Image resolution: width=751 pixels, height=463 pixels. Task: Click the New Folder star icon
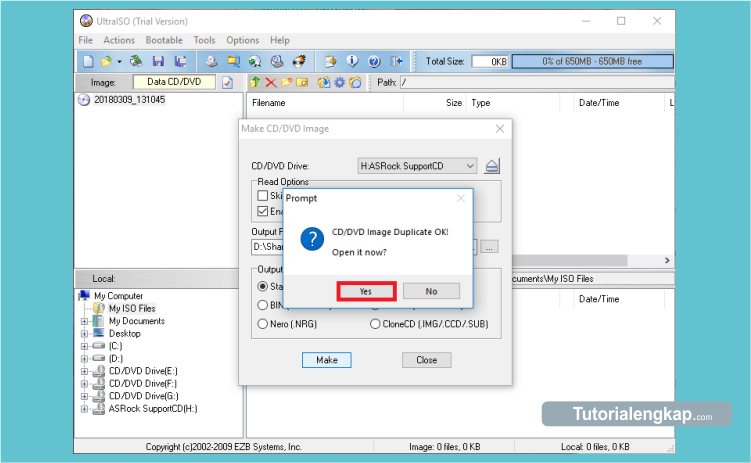(286, 82)
